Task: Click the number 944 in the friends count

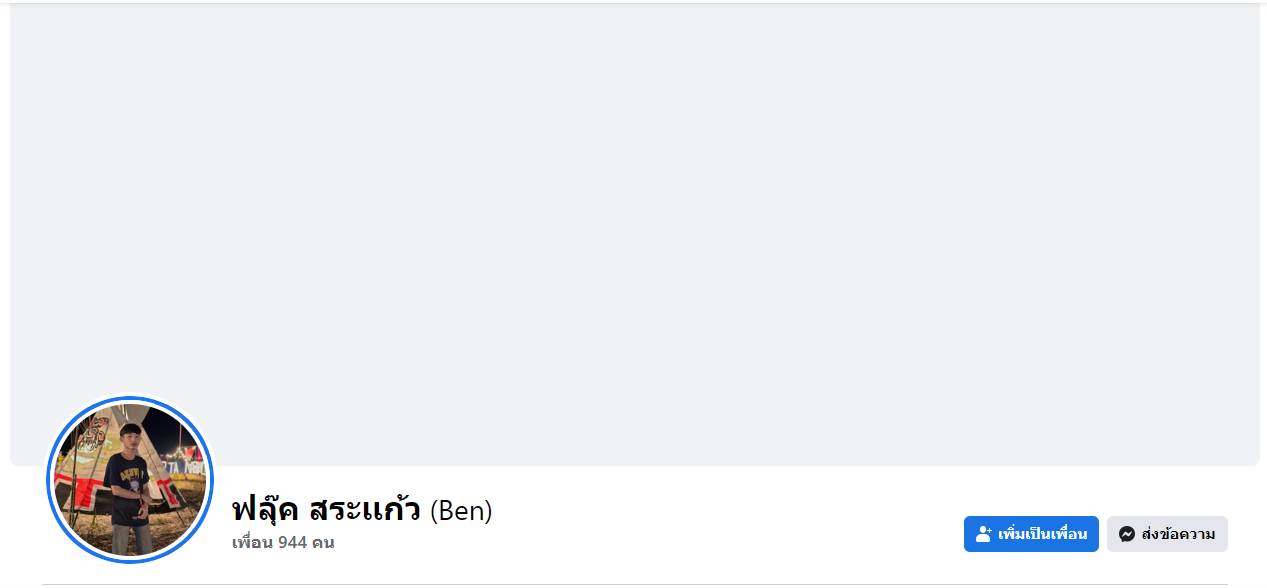Action: pos(292,543)
